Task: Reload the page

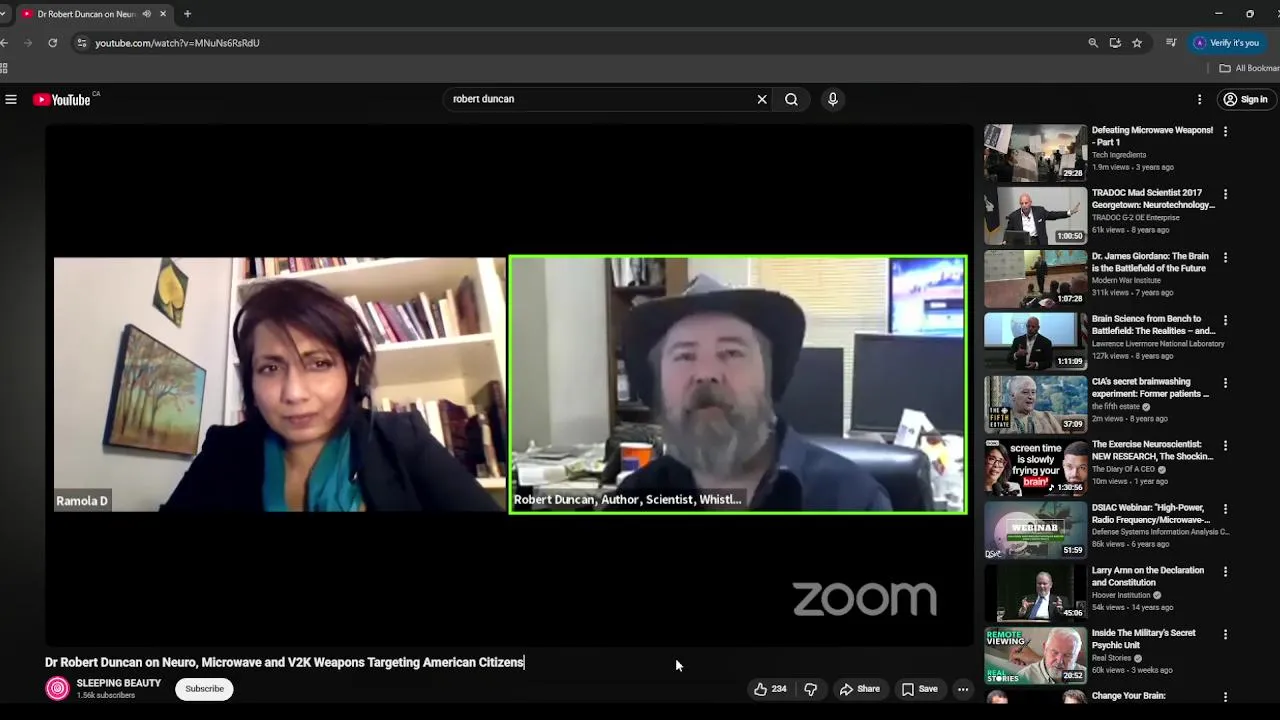Action: coord(52,43)
